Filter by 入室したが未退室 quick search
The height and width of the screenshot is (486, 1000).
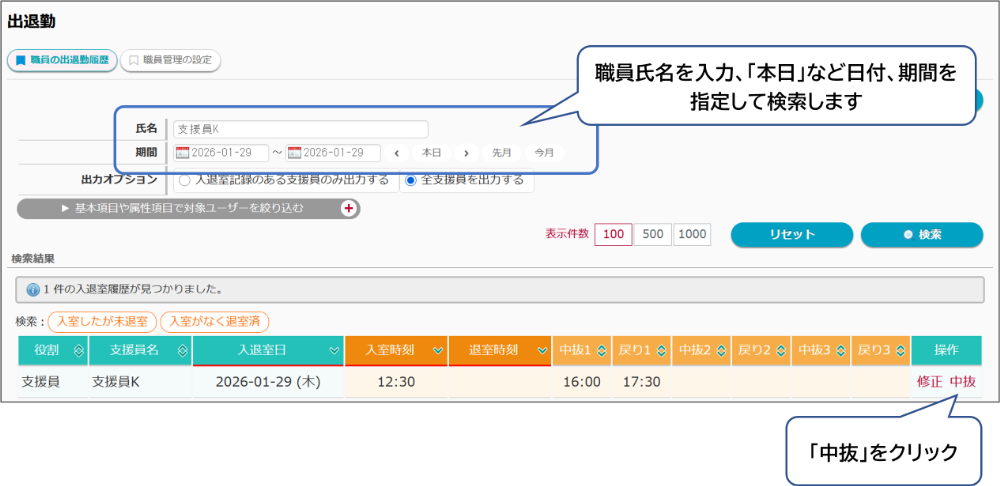[102, 322]
